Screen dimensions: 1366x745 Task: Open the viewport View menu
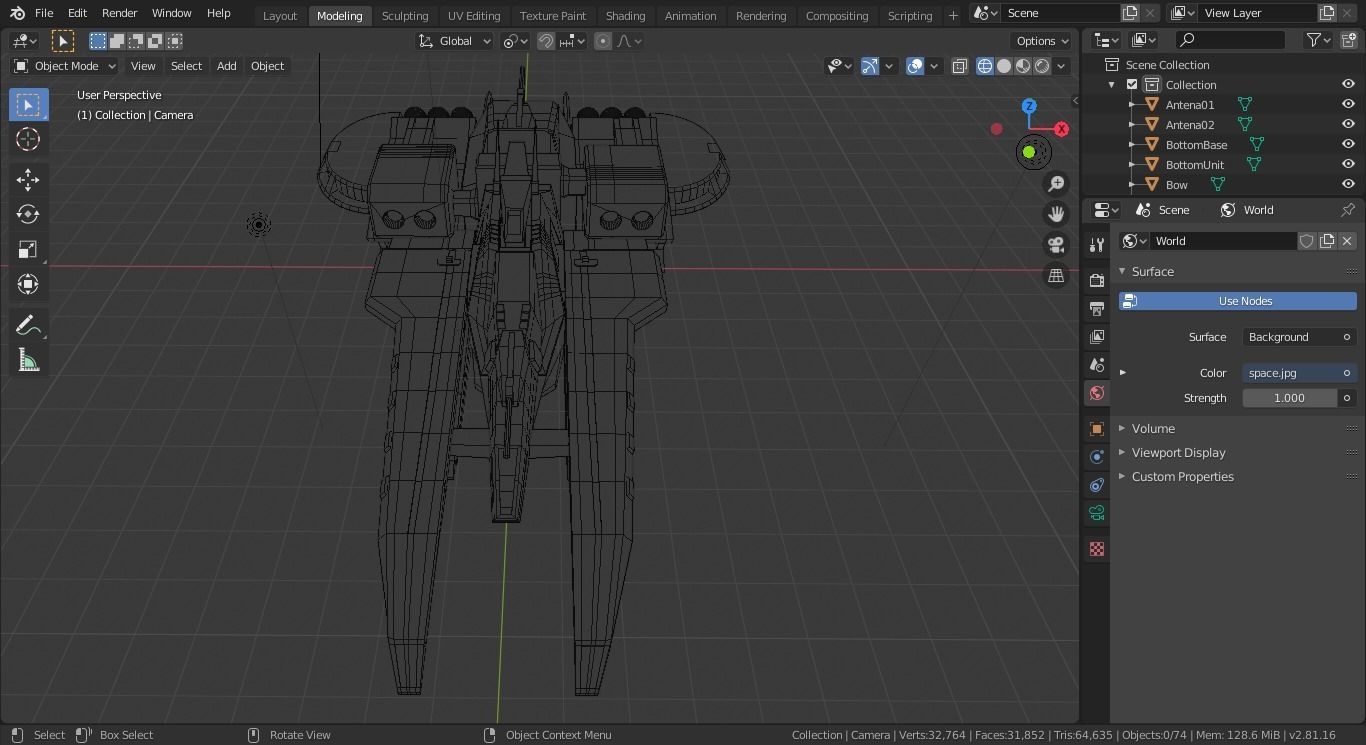[143, 66]
